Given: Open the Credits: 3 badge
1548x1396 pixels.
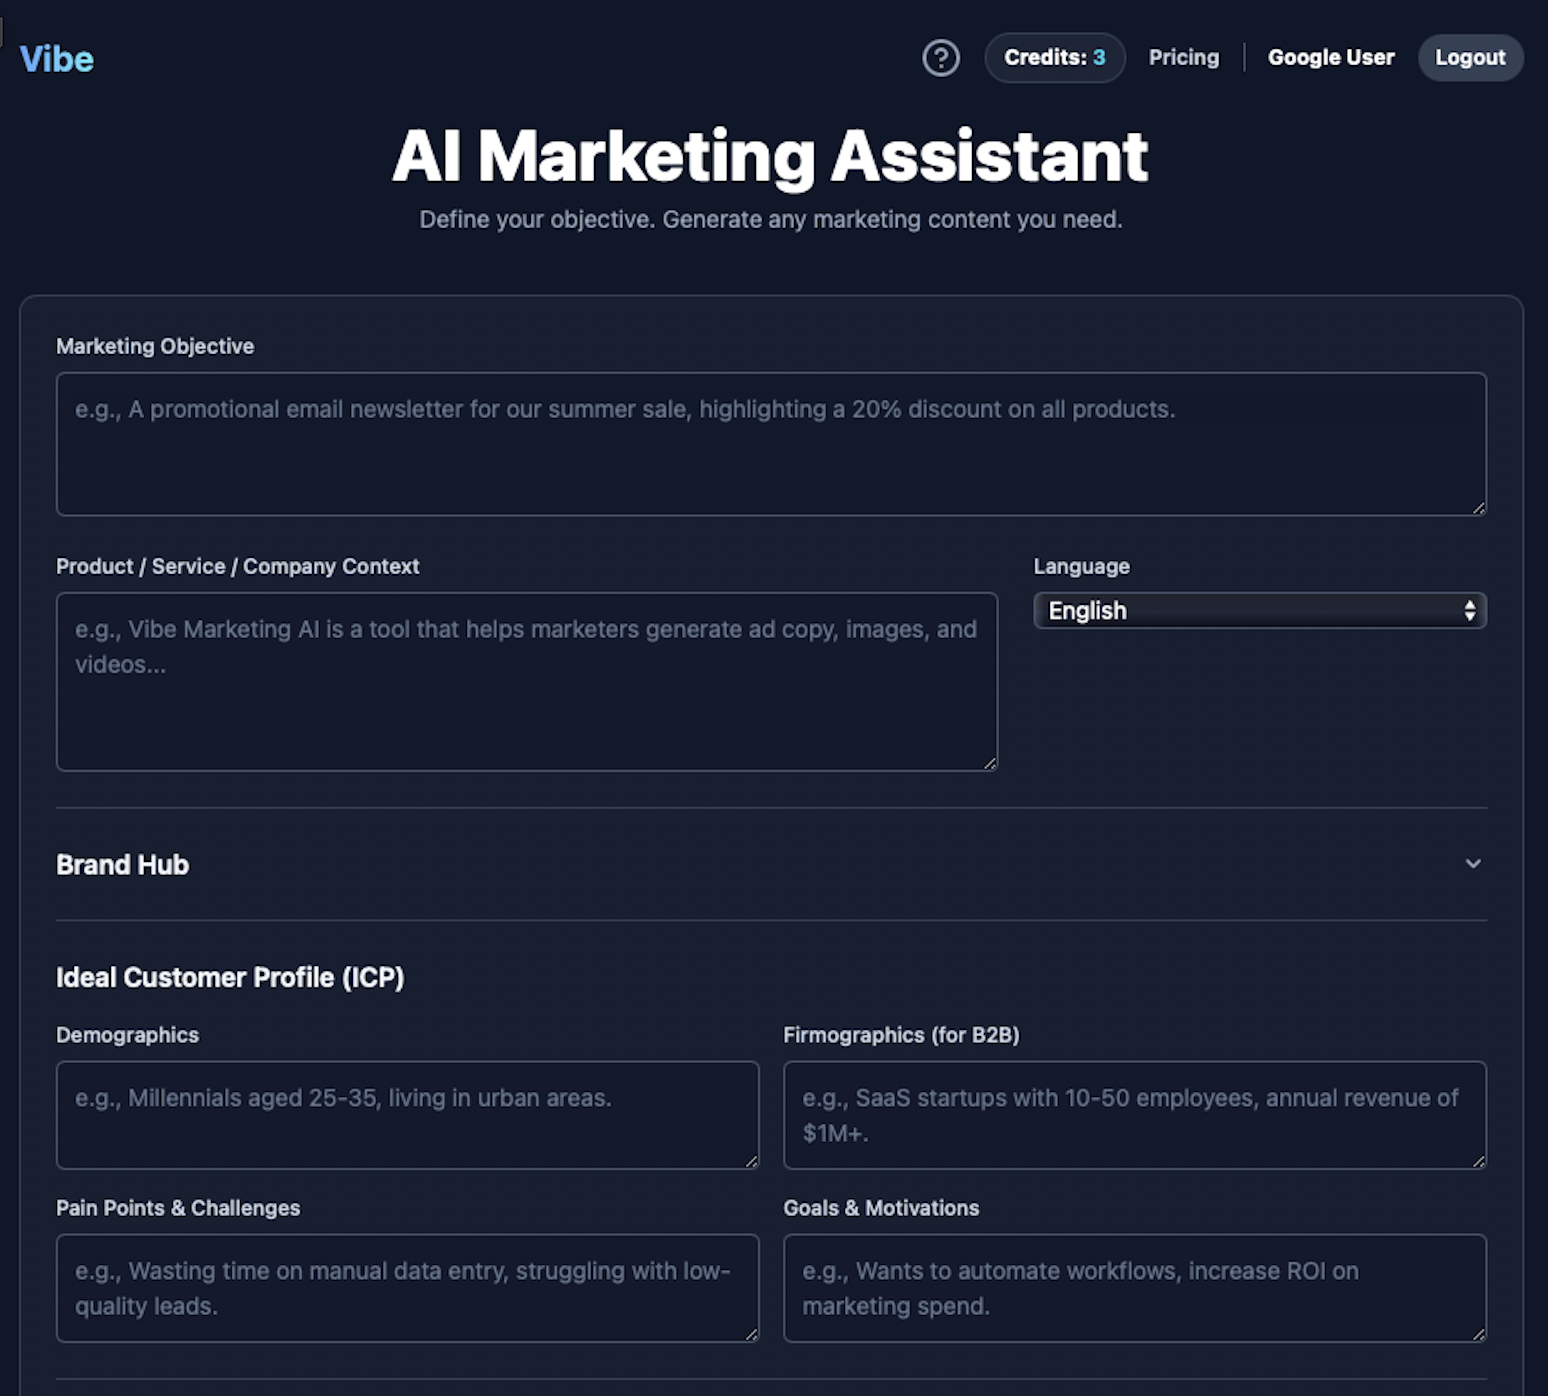Looking at the screenshot, I should click(x=1055, y=58).
